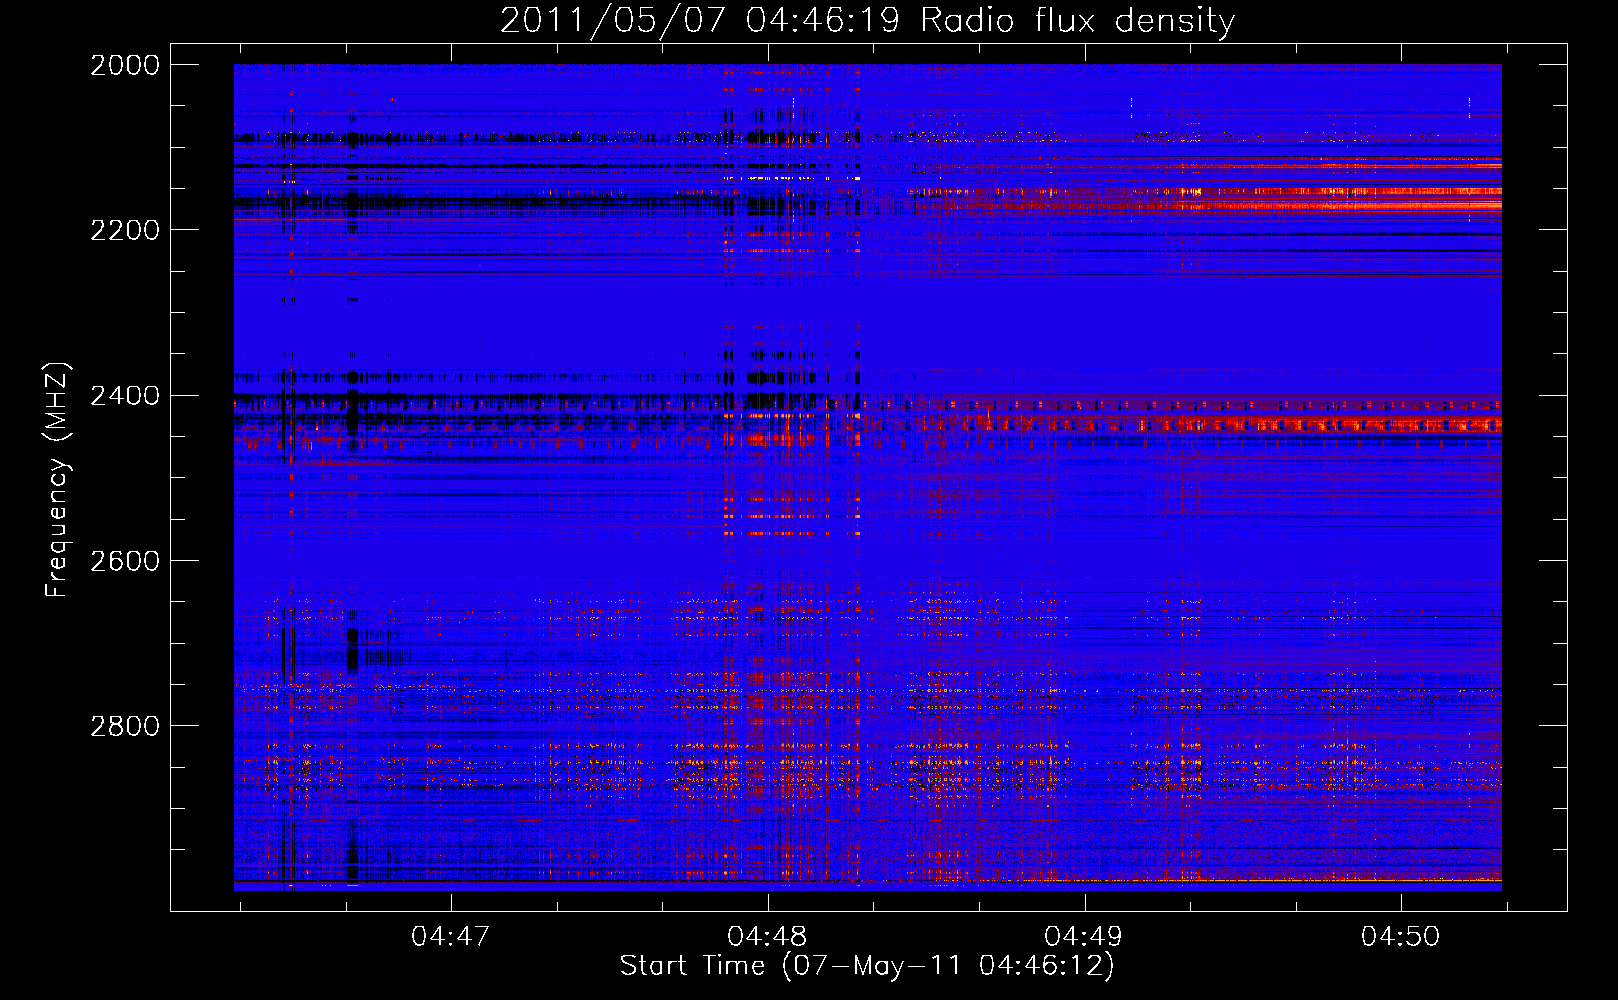The image size is (1618, 1000).
Task: Click the x-axis label 'Start Time (07-May-11 04:46:12)'
Action: [867, 966]
